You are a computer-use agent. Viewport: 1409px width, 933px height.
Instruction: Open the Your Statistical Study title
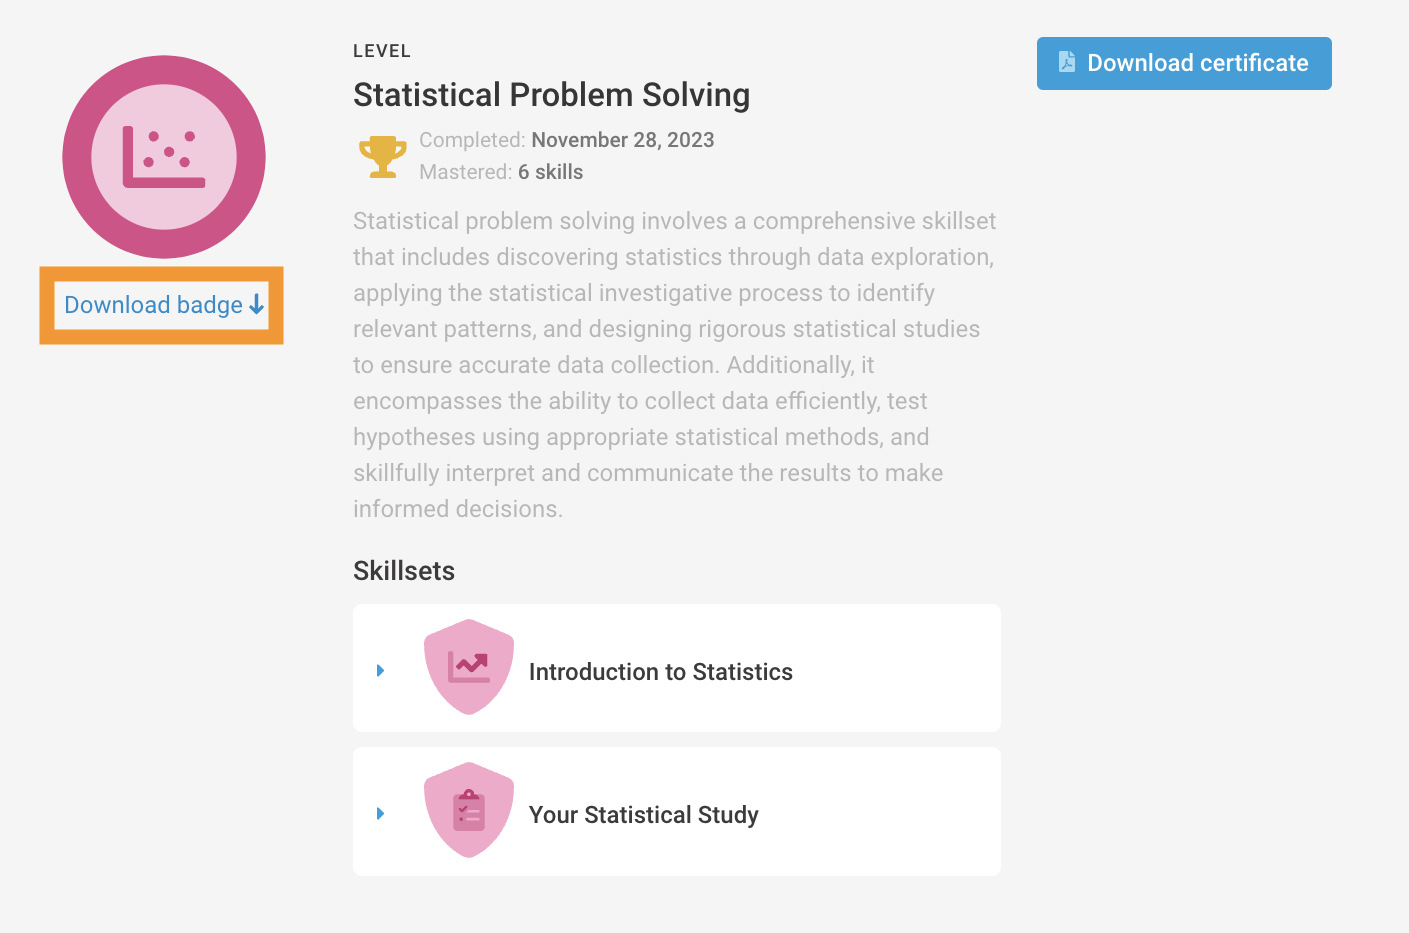643,815
